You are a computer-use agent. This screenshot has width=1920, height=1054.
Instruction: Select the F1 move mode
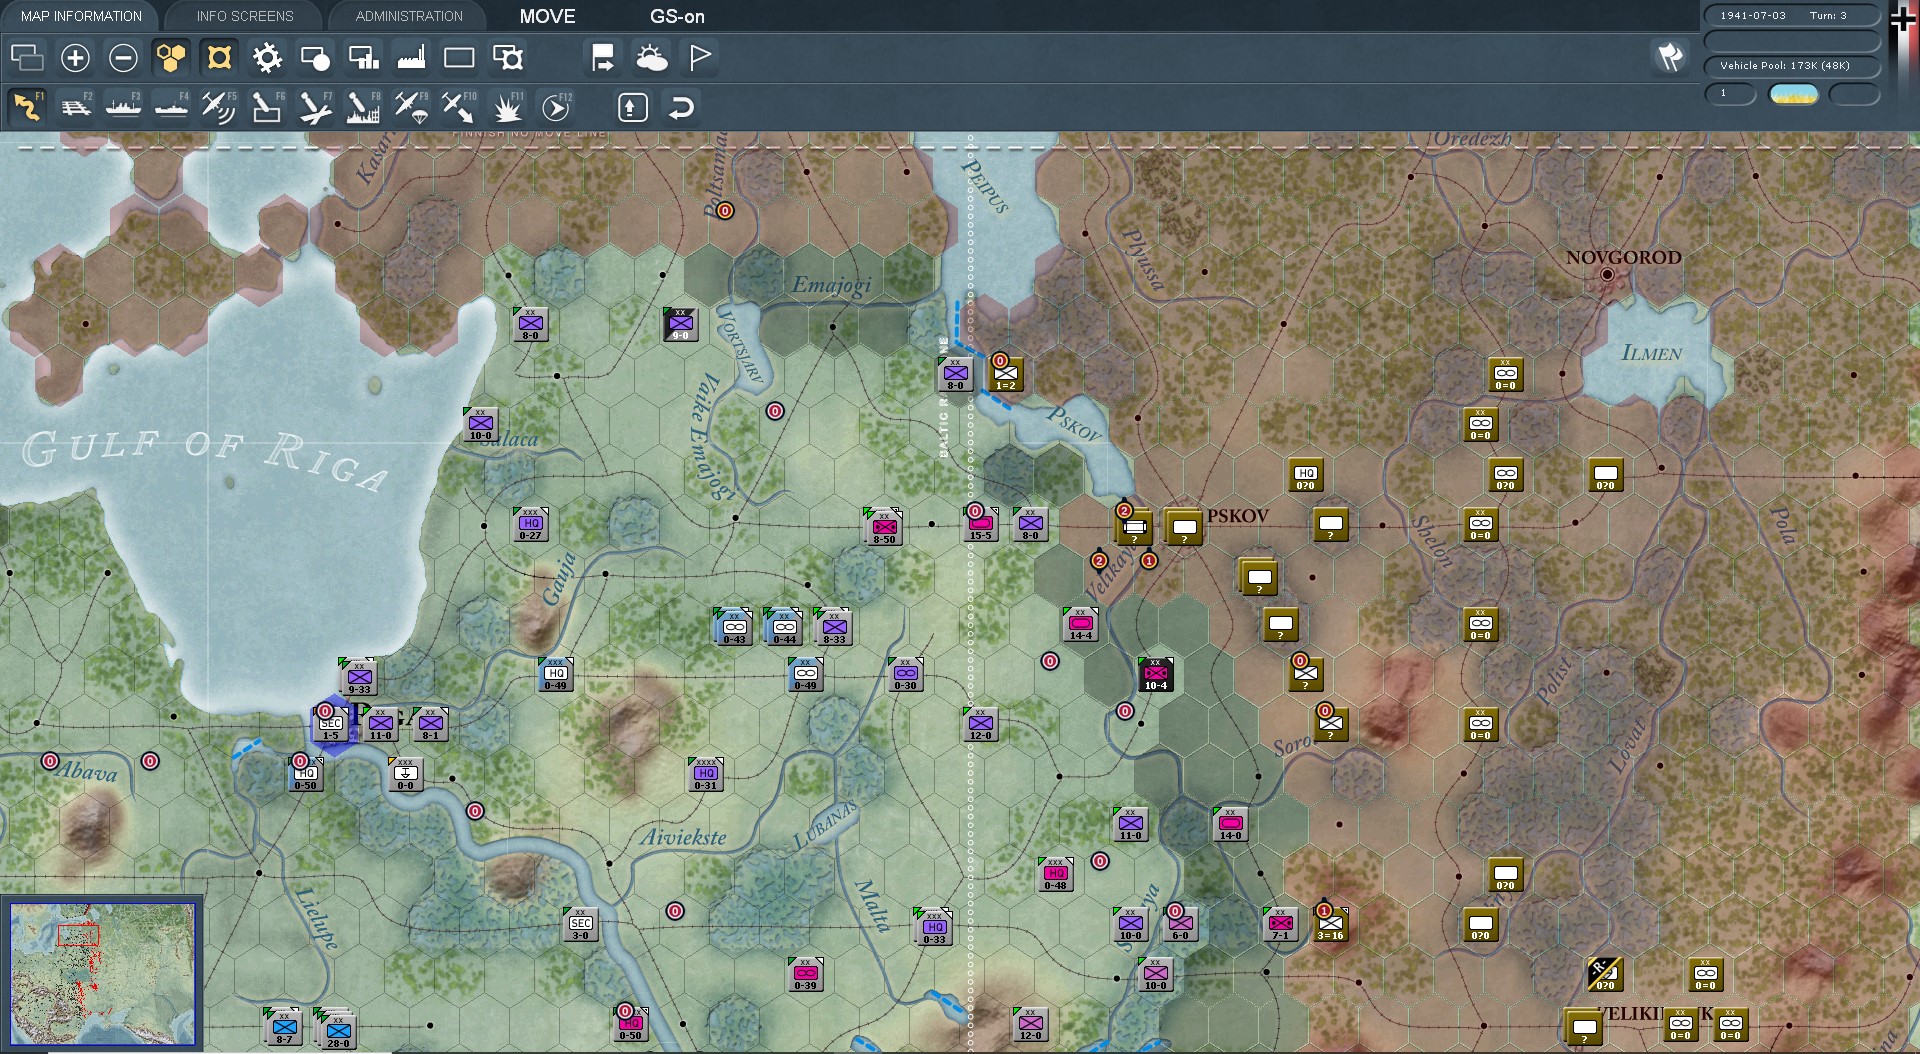point(27,107)
